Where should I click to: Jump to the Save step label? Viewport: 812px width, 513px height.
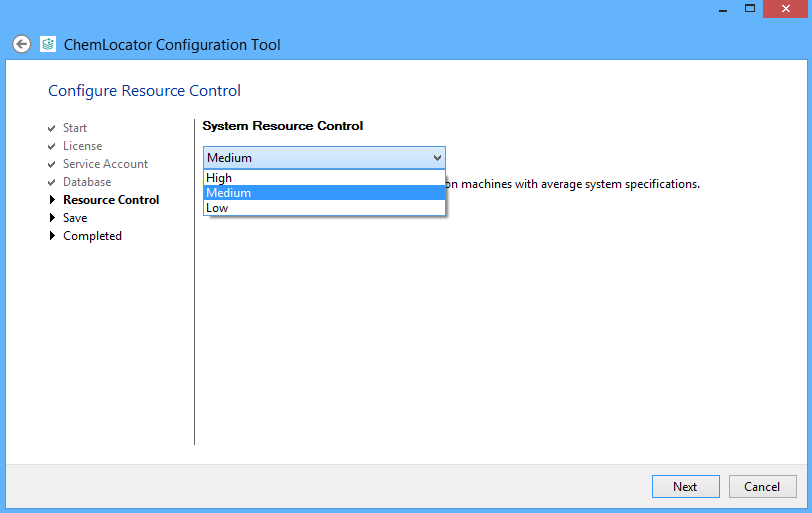pyautogui.click(x=75, y=218)
